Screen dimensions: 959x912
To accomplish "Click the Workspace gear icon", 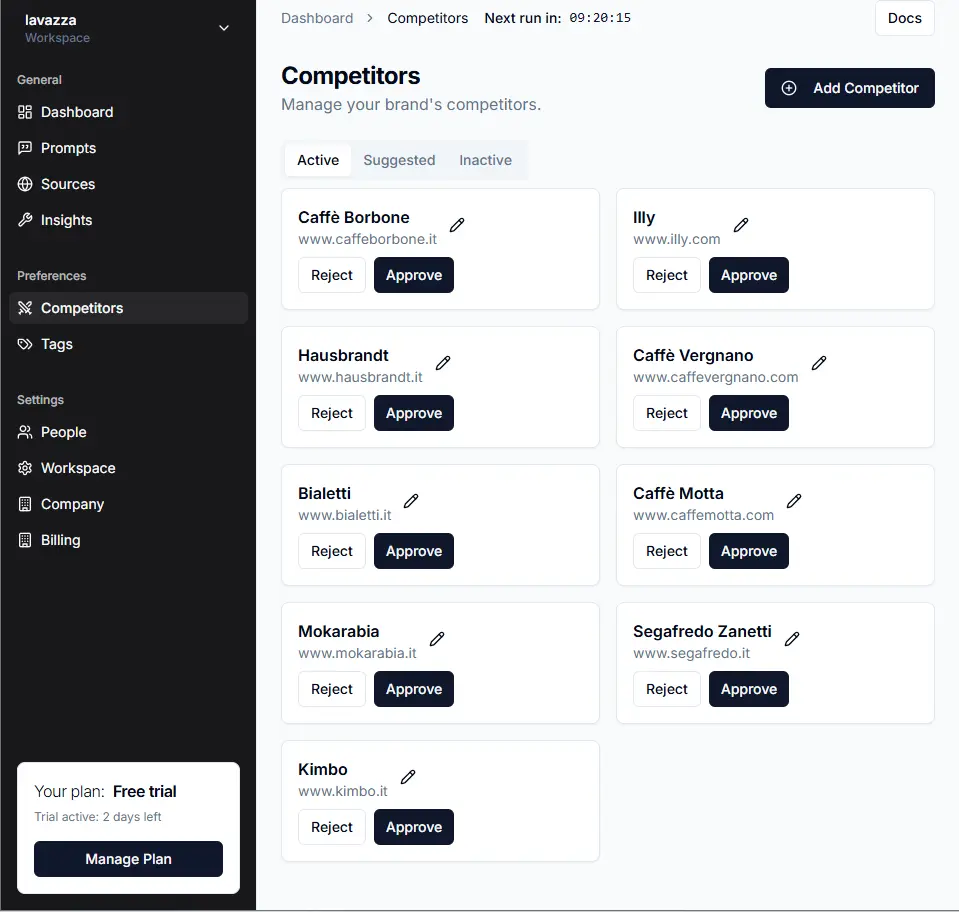I will point(24,468).
